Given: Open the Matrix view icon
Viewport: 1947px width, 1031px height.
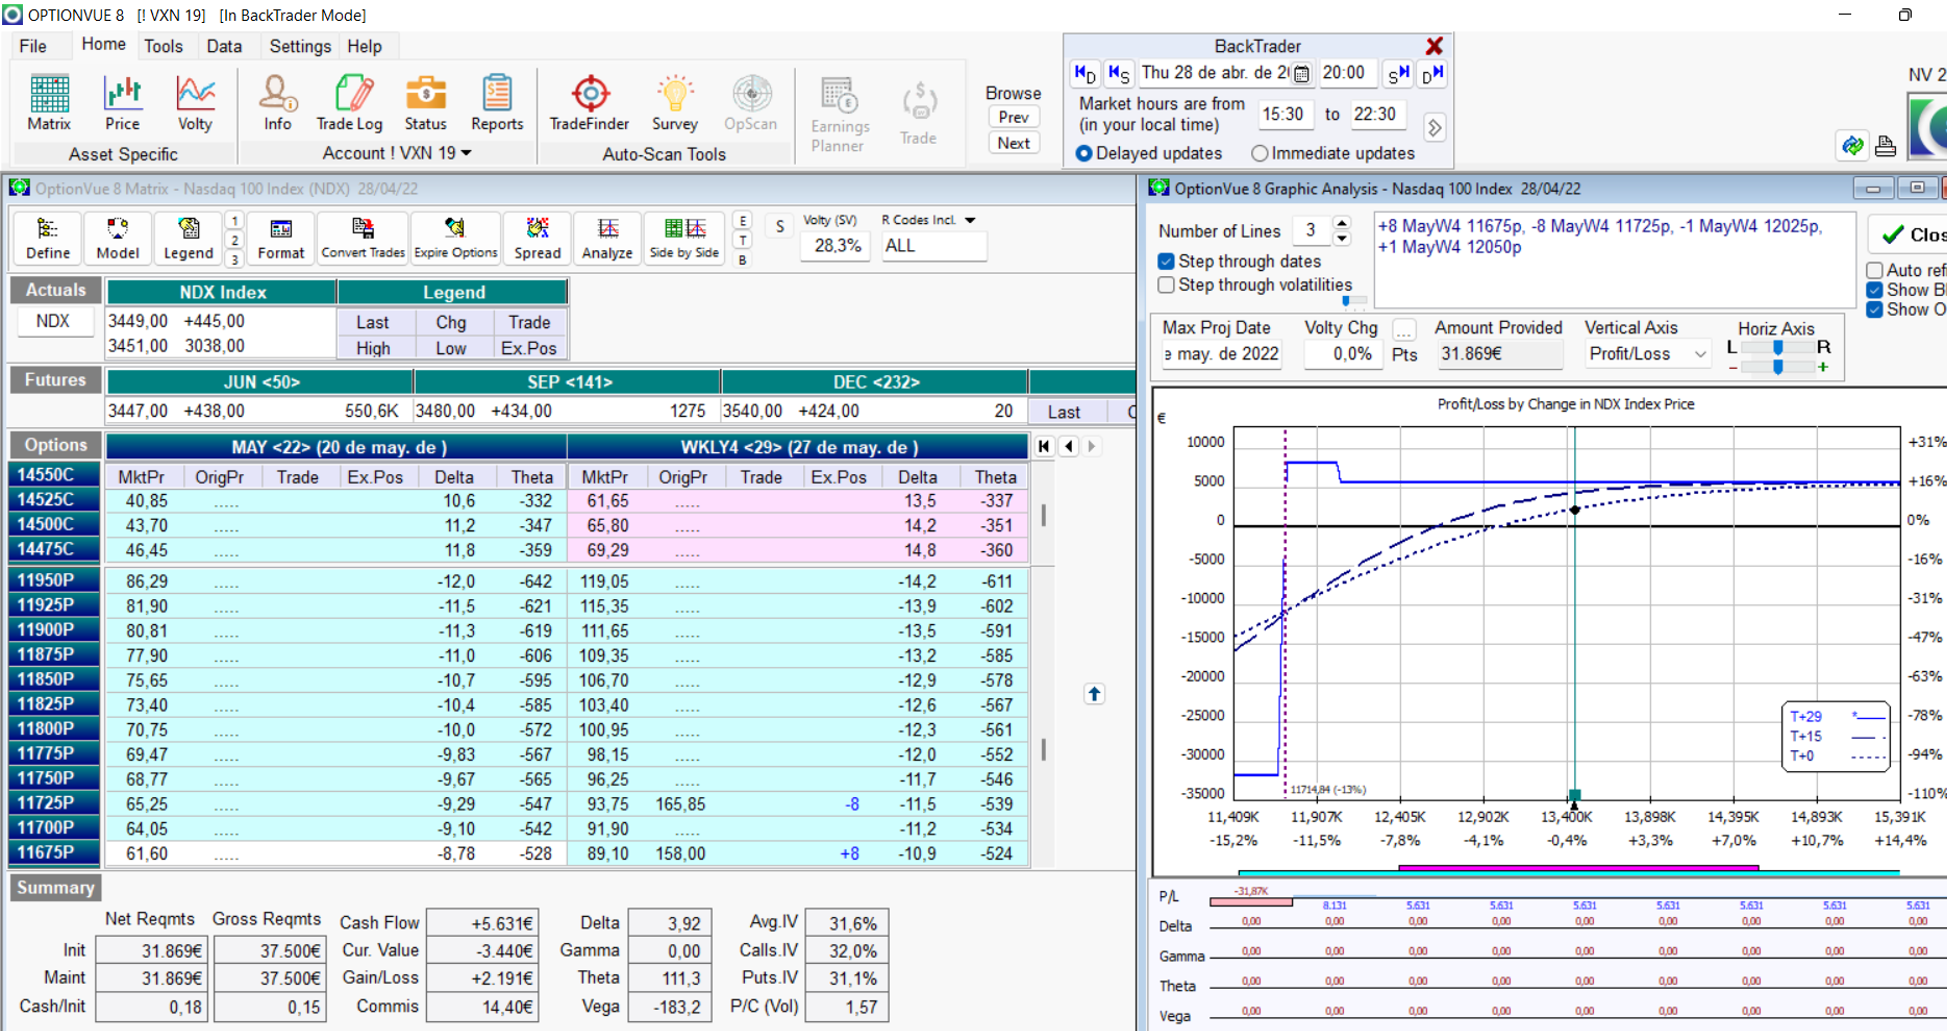Looking at the screenshot, I should pyautogui.click(x=49, y=103).
